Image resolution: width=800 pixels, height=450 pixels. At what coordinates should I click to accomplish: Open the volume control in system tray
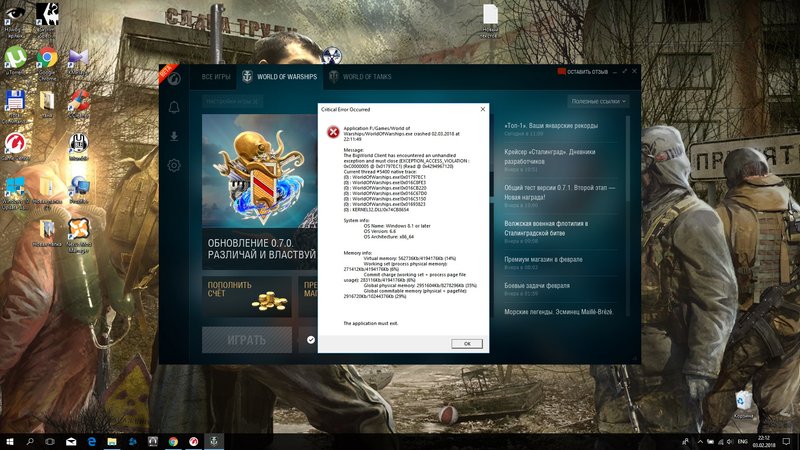tap(730, 441)
